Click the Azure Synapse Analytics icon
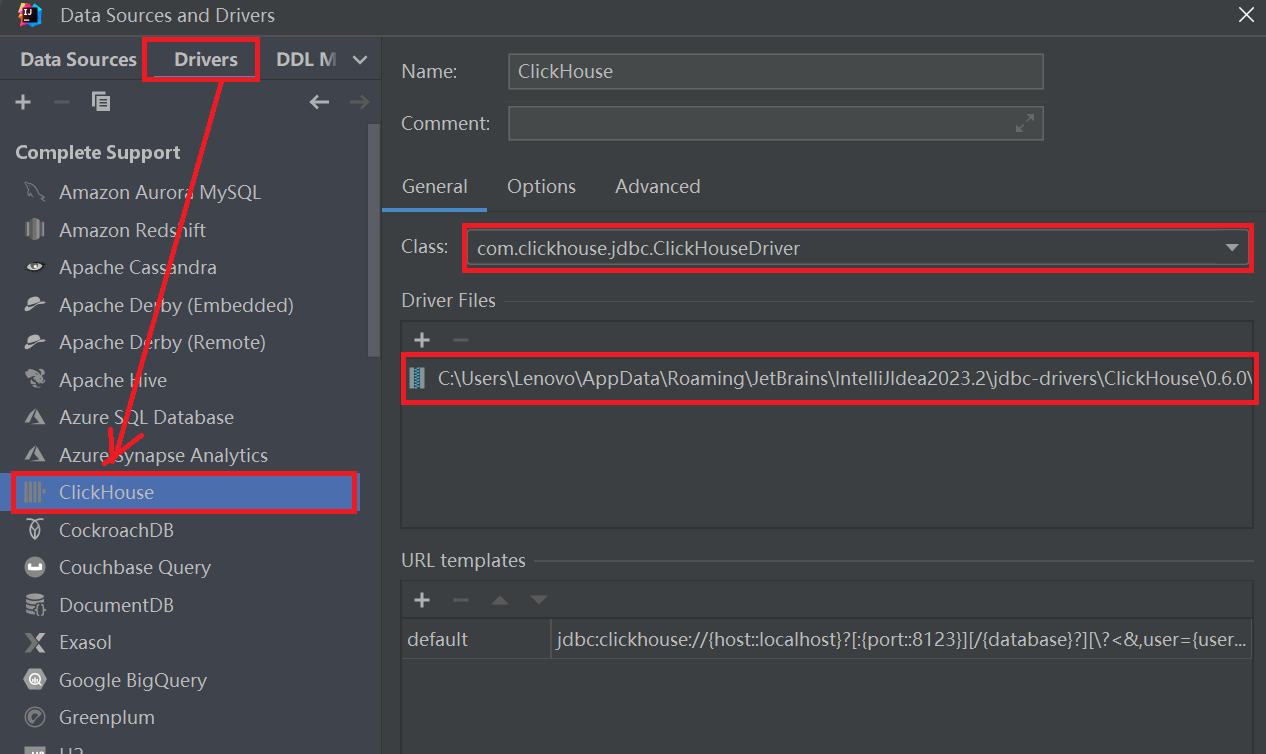This screenshot has height=754, width=1266. tap(35, 455)
